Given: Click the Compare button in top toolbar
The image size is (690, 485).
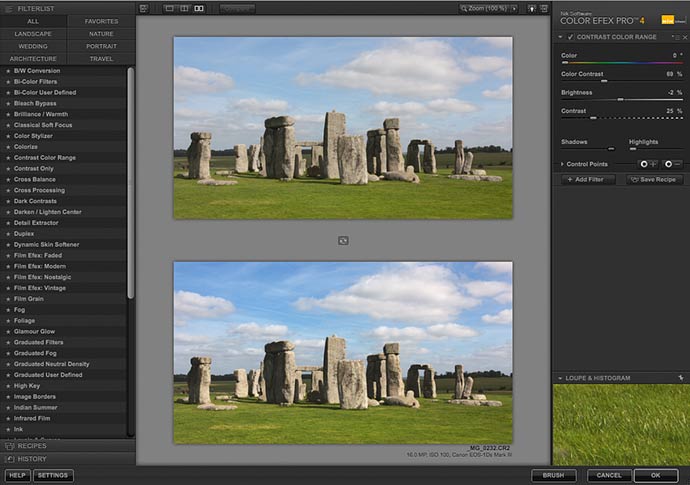Looking at the screenshot, I should [237, 8].
